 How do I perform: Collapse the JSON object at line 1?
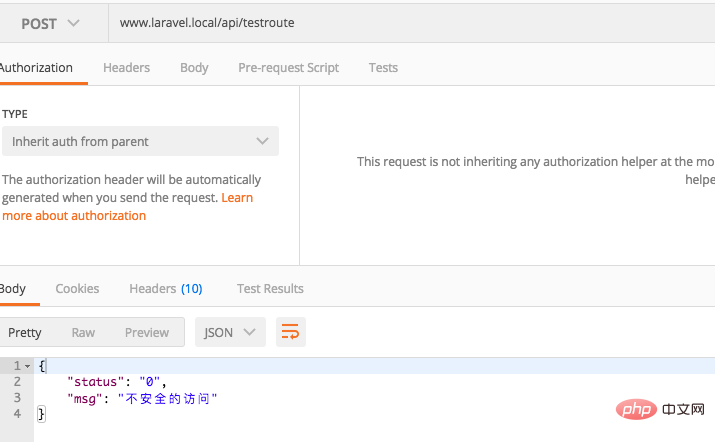pos(27,366)
